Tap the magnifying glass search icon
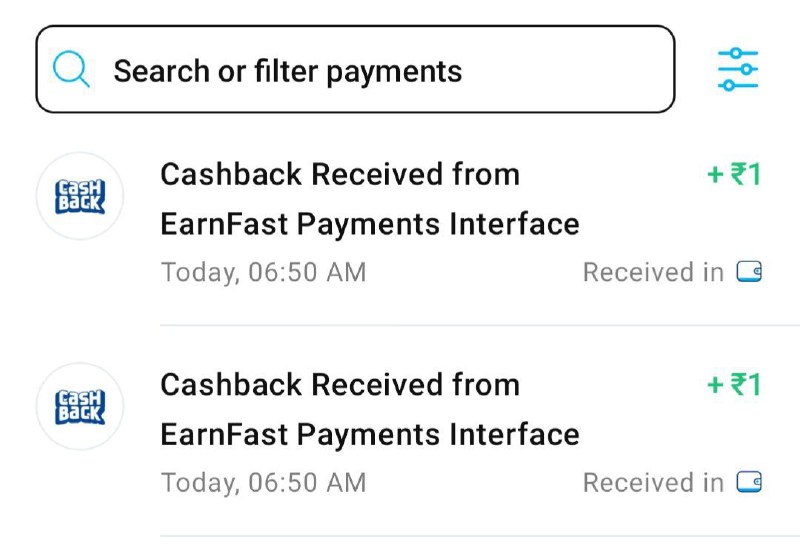This screenshot has height=554, width=800. 71,69
